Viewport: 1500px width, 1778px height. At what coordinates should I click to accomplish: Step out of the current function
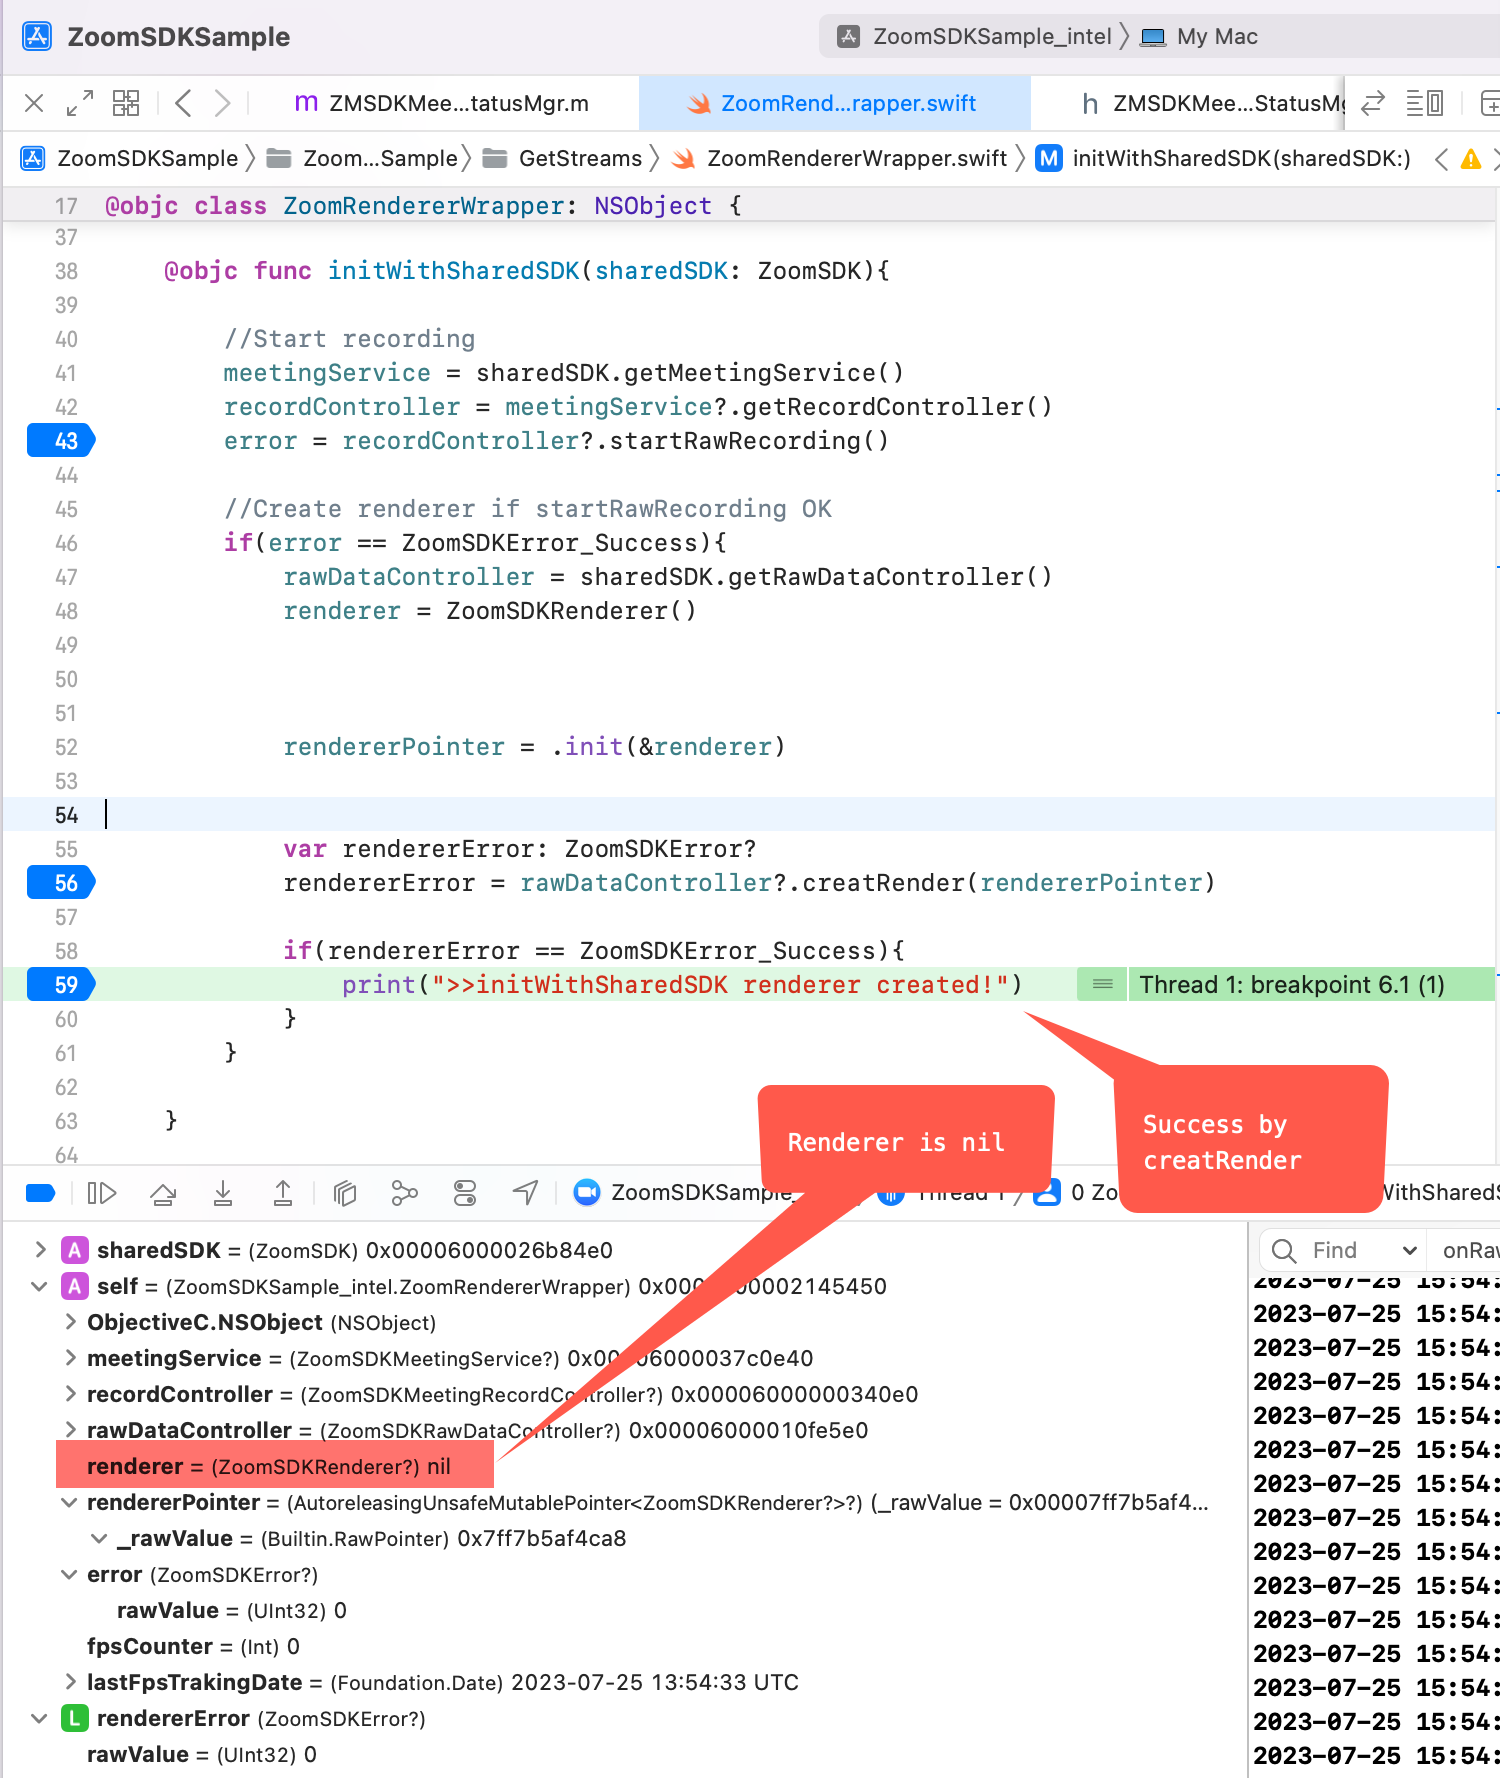pyautogui.click(x=283, y=1193)
